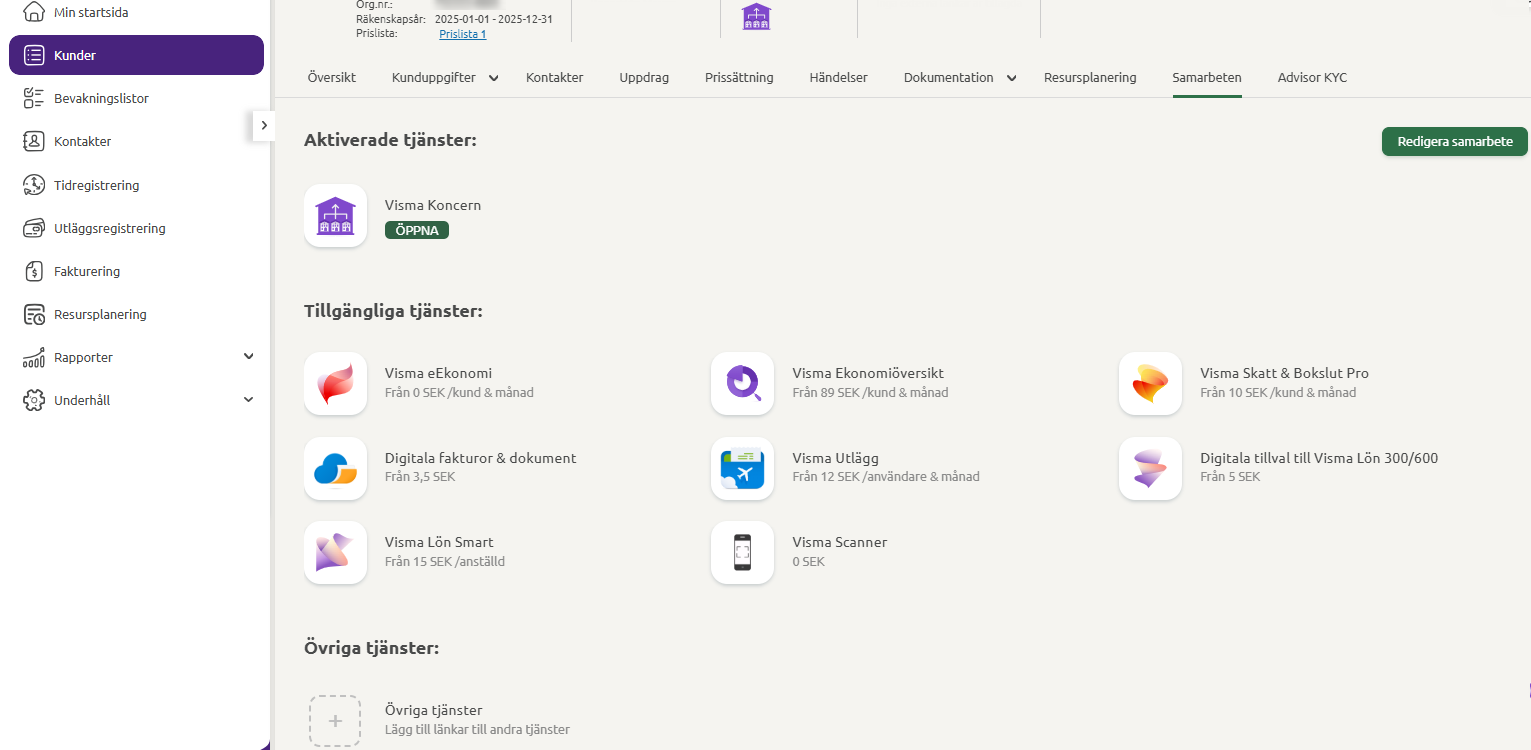1531x750 pixels.
Task: Click the Visma Lön Smart icon
Action: tap(336, 552)
